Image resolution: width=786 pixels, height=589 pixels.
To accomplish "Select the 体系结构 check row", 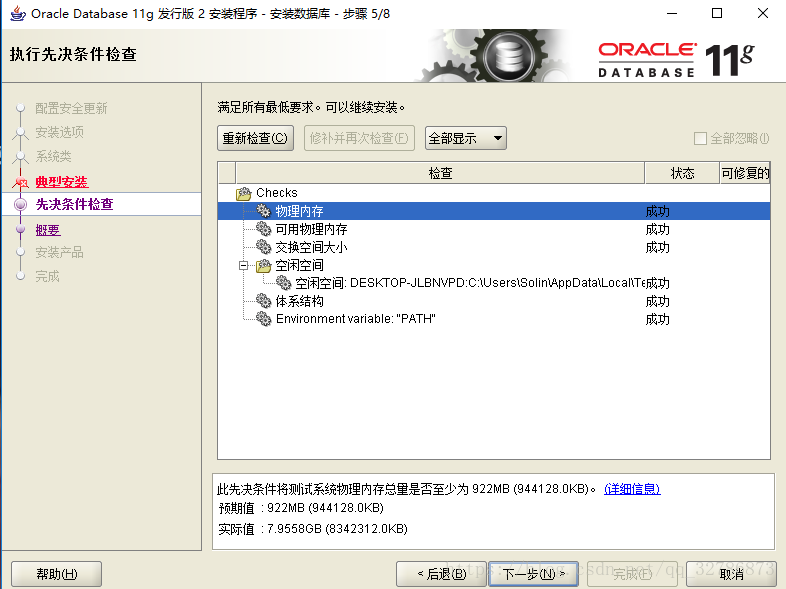I will [x=494, y=301].
